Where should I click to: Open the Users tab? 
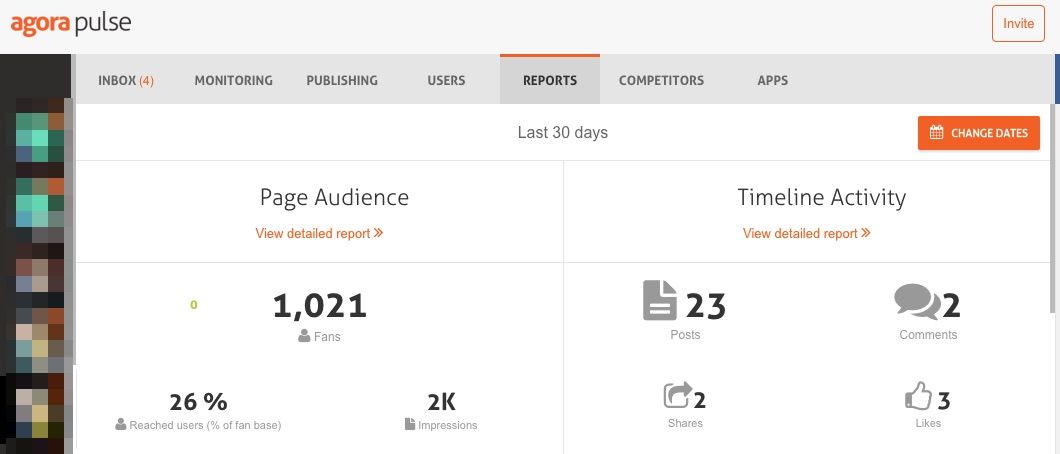click(446, 80)
